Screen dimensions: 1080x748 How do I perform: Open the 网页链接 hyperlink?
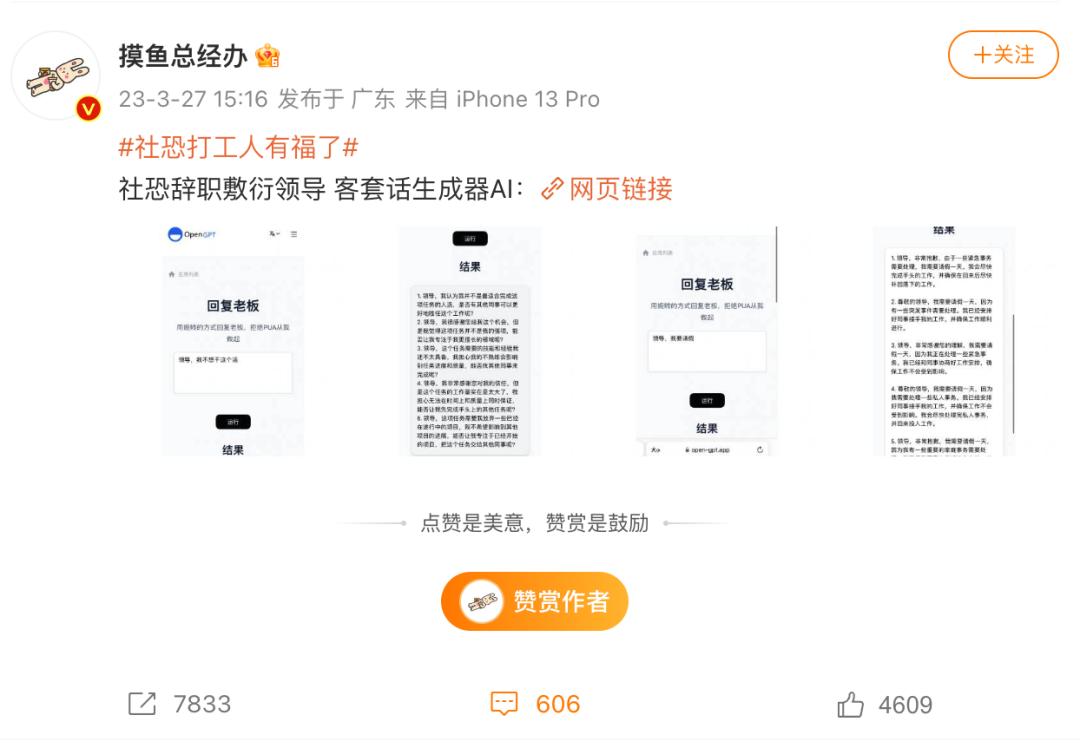click(x=621, y=189)
